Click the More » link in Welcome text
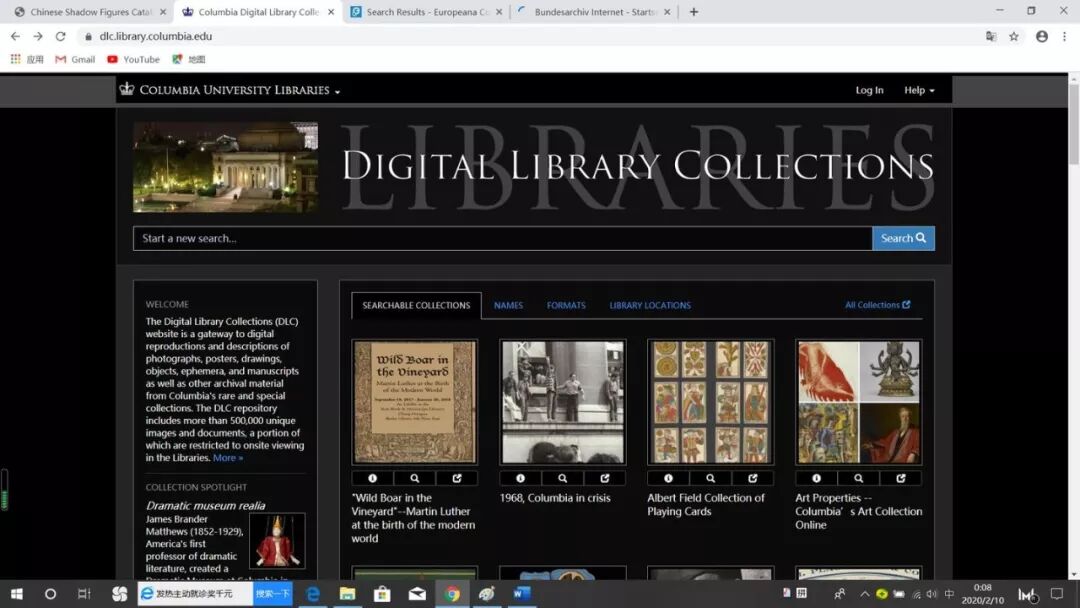The image size is (1080, 608). point(228,457)
